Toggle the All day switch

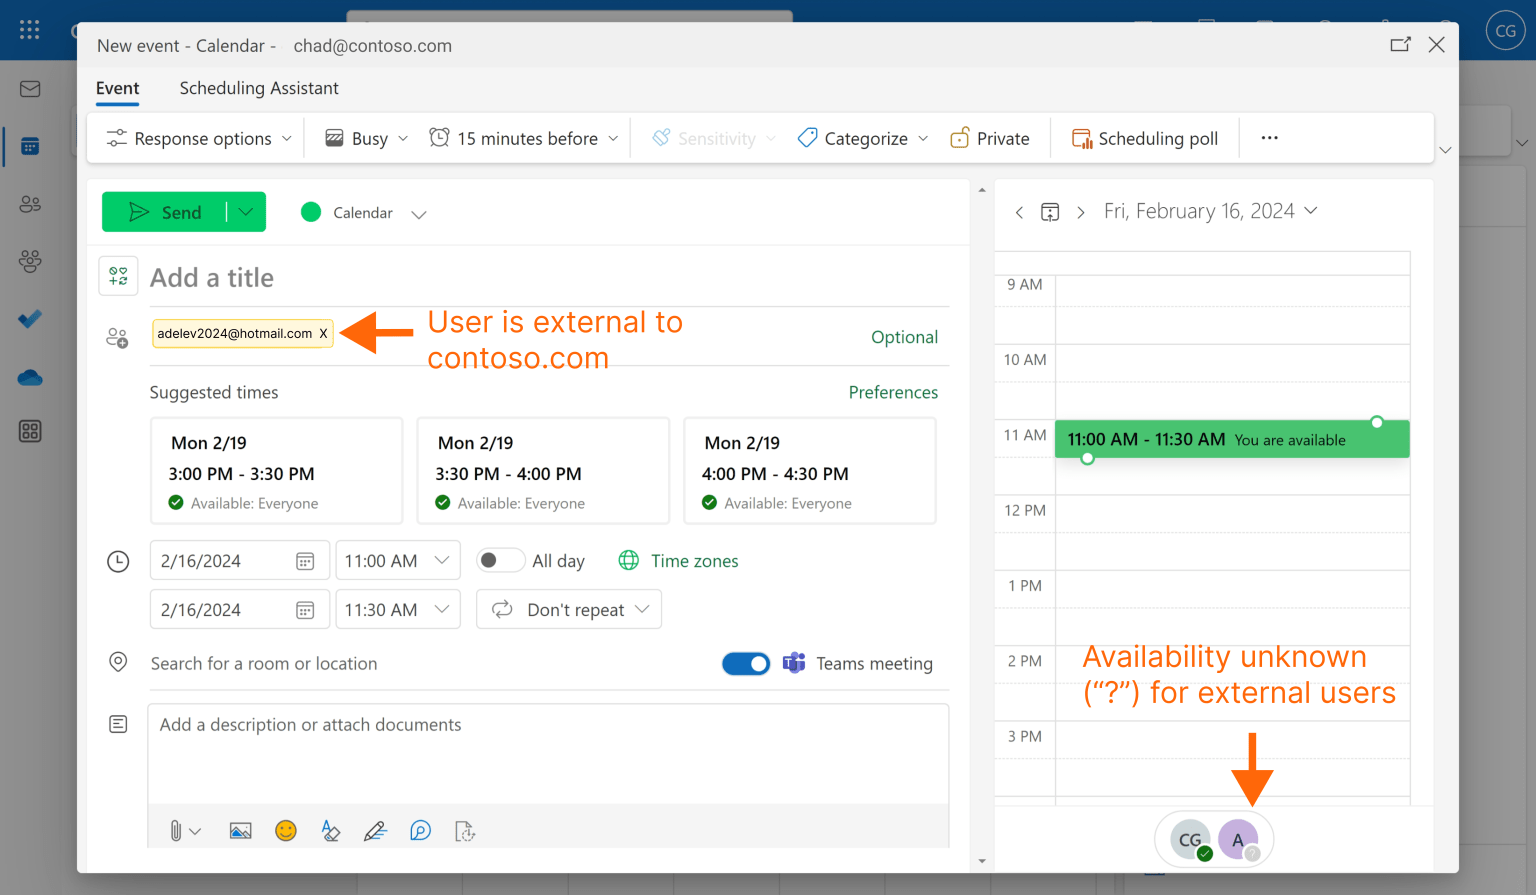tap(501, 560)
